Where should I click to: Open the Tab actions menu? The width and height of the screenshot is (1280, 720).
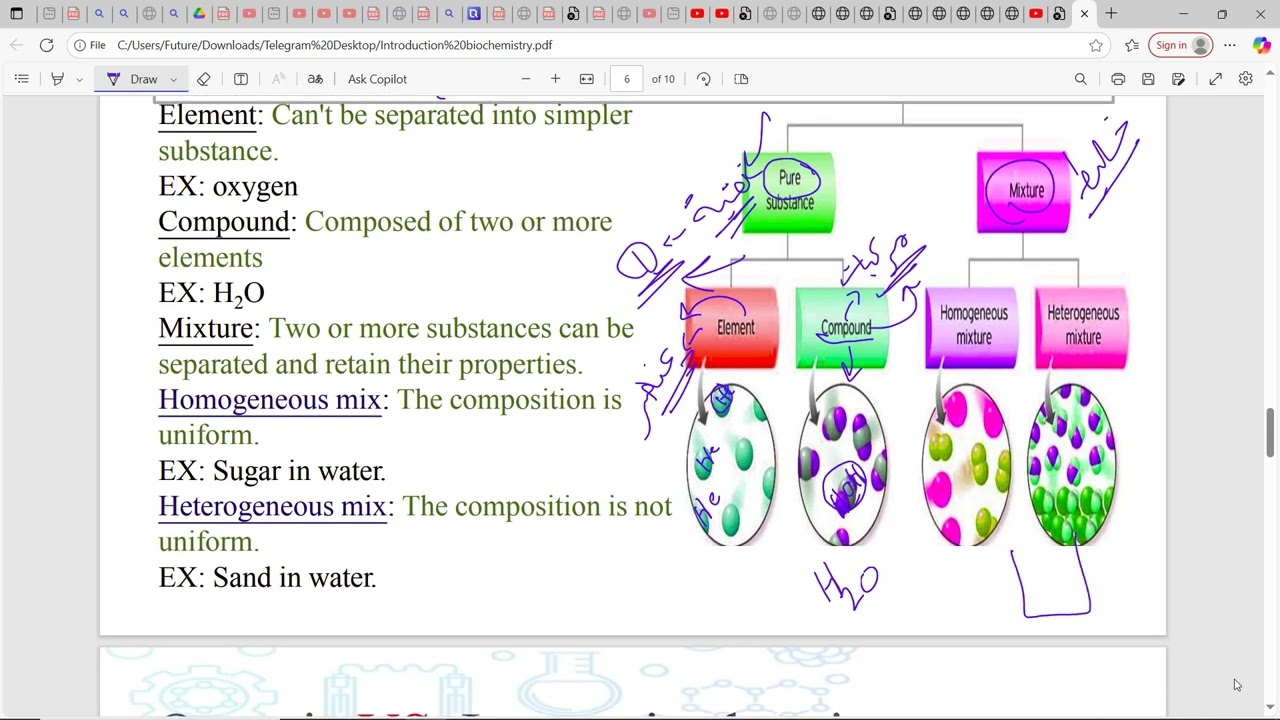pyautogui.click(x=17, y=14)
